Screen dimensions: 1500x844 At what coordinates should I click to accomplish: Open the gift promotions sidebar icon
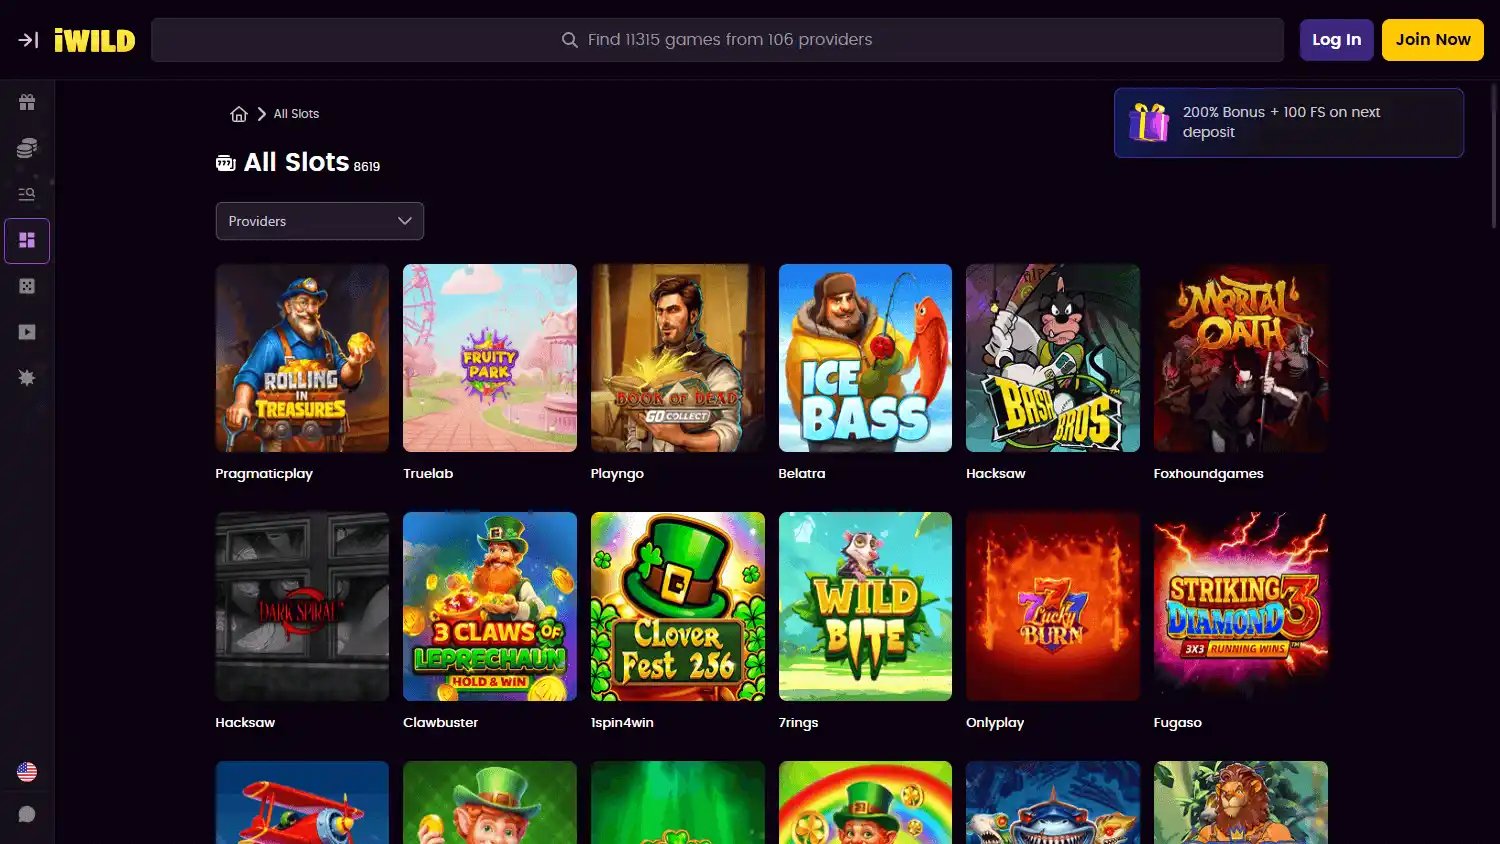27,102
